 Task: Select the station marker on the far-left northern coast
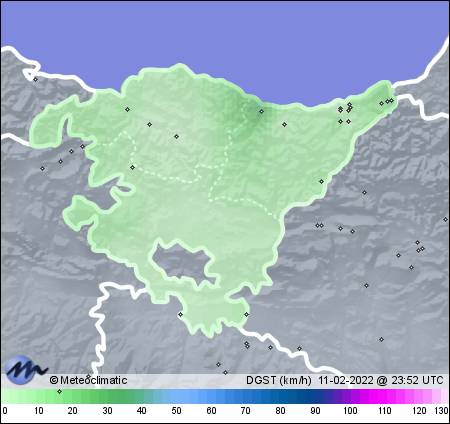(36, 79)
